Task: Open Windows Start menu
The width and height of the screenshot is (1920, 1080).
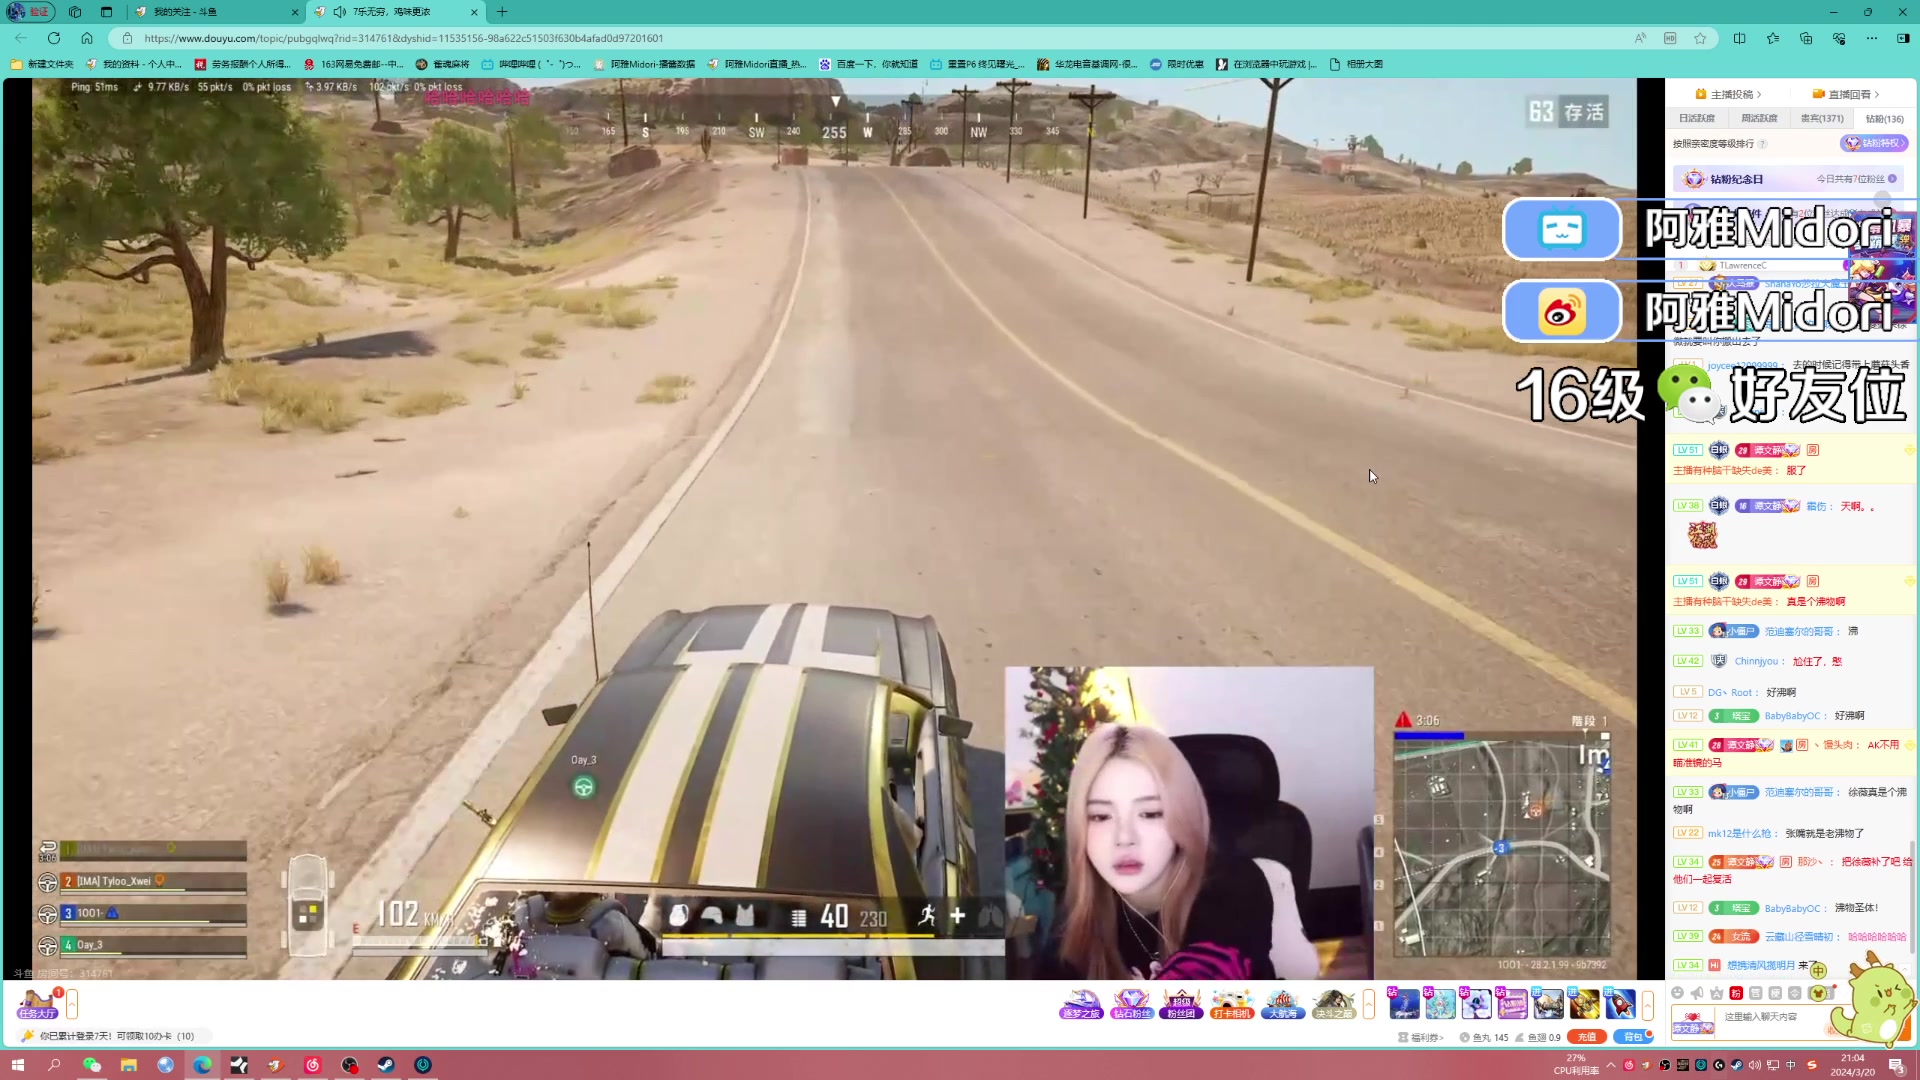Action: click(x=17, y=1065)
